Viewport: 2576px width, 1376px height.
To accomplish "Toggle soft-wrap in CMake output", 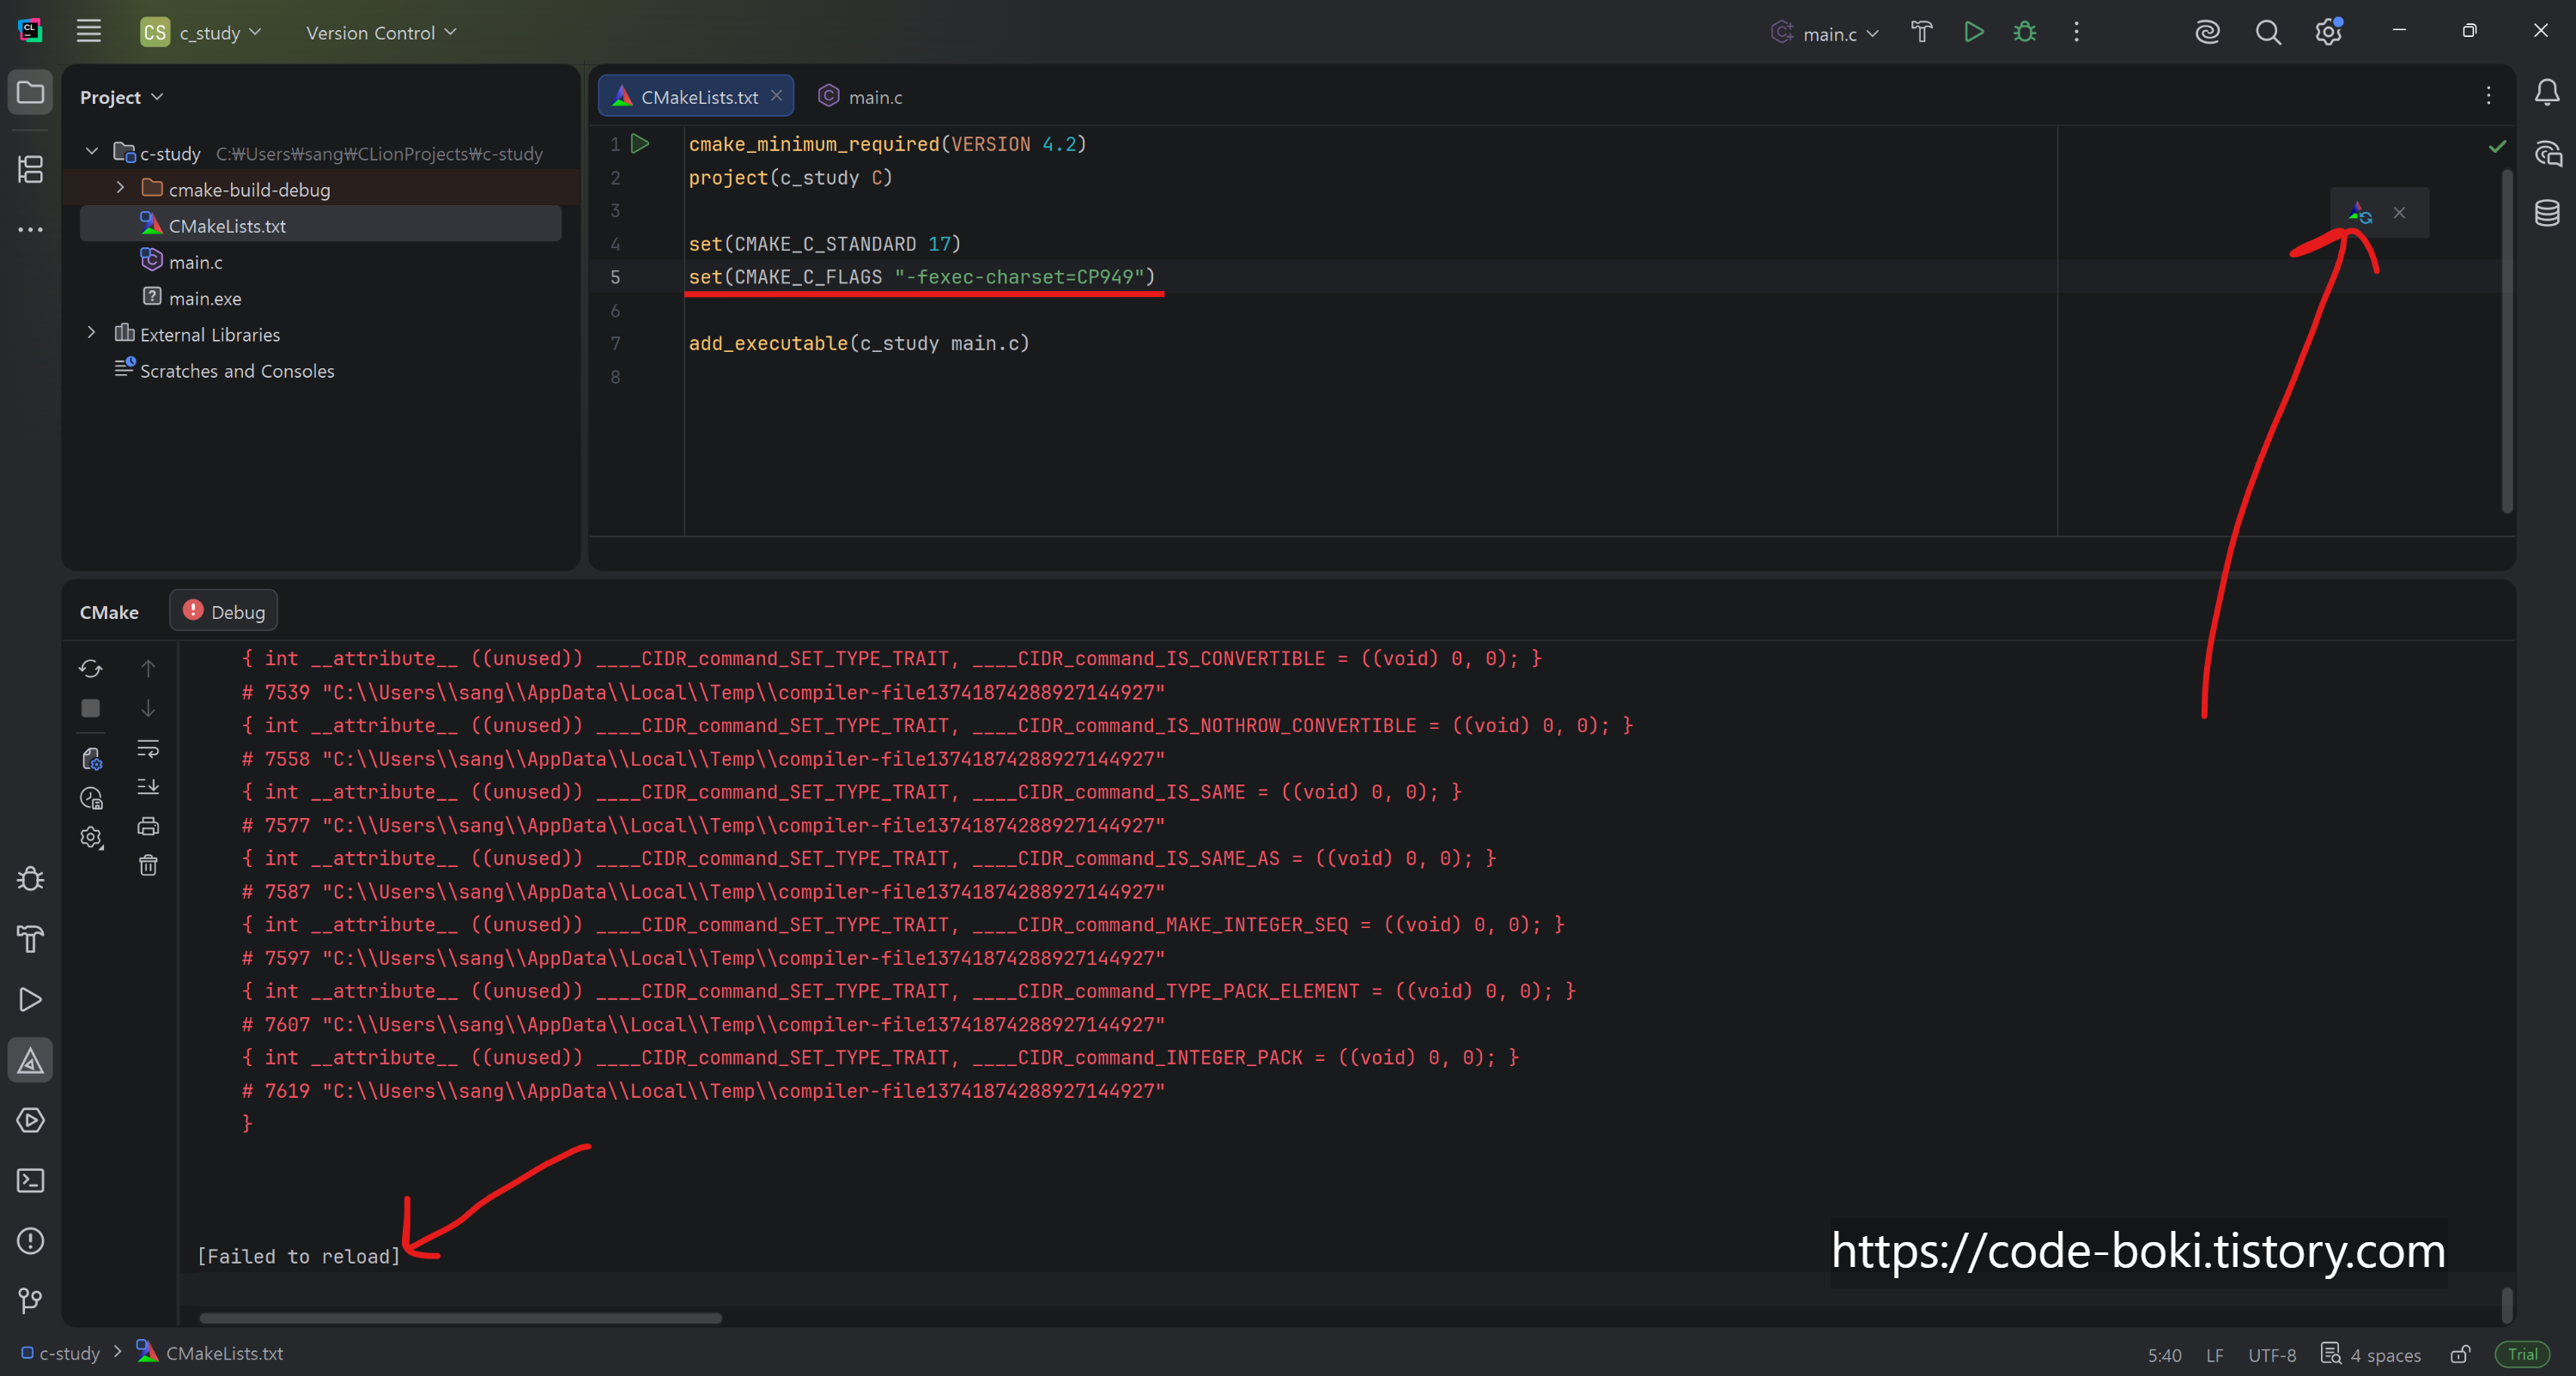I will [x=148, y=748].
